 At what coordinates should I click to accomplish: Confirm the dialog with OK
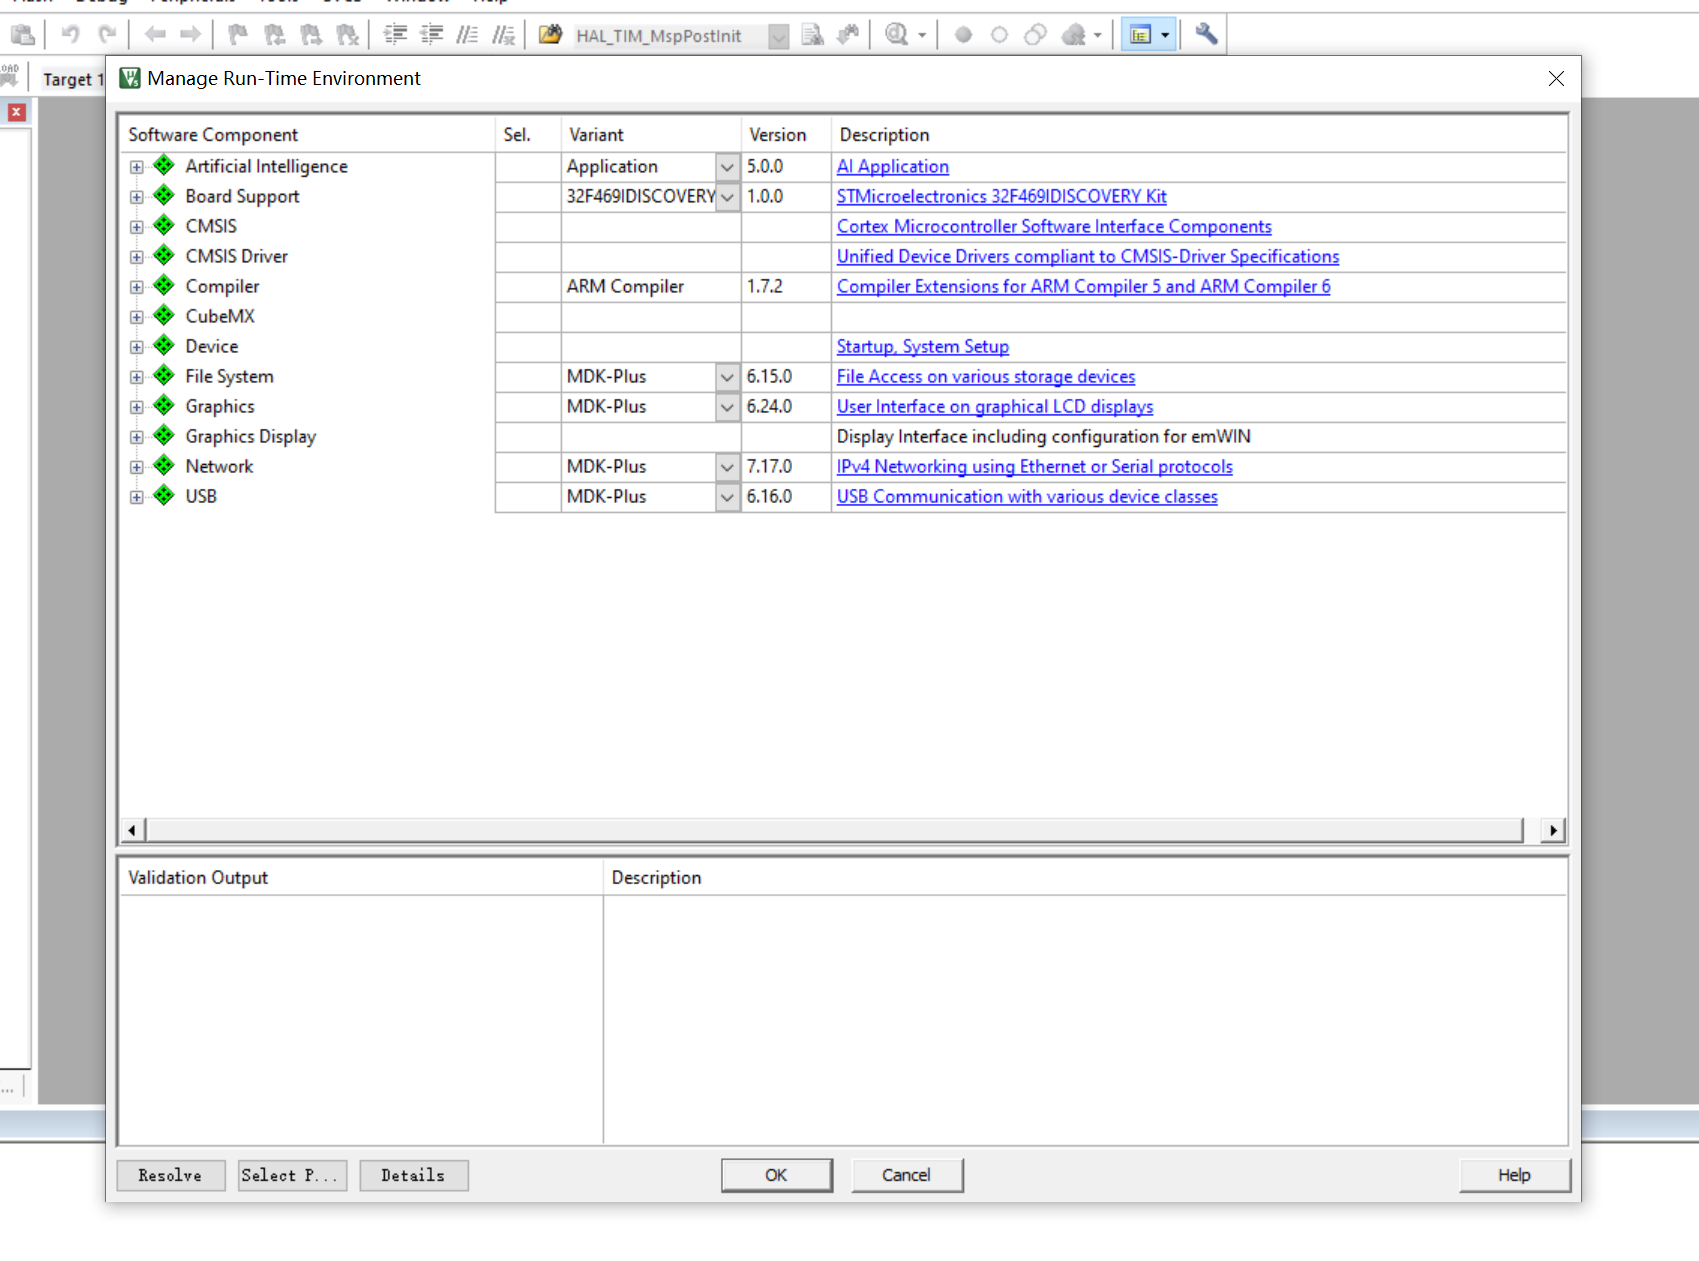click(777, 1175)
